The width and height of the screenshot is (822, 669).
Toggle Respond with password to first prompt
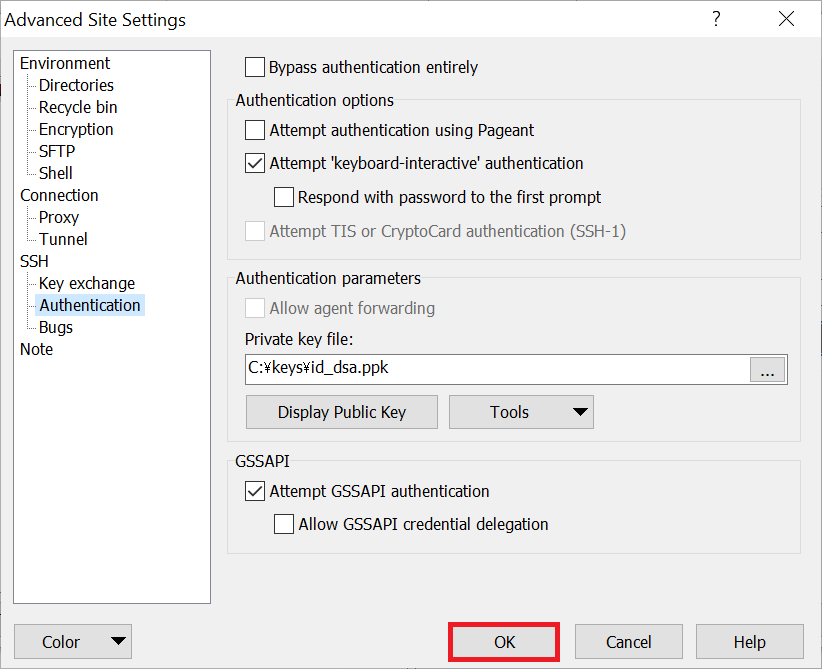click(x=284, y=197)
